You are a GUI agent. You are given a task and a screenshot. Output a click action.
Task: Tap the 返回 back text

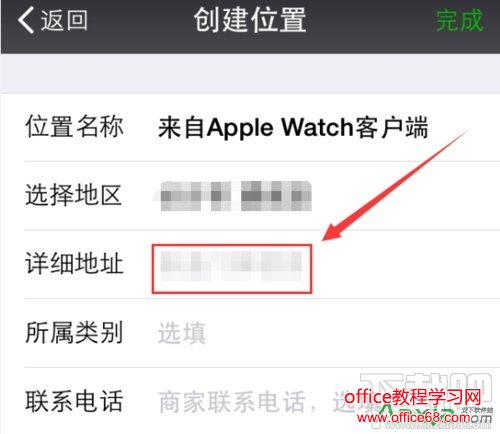coord(64,20)
